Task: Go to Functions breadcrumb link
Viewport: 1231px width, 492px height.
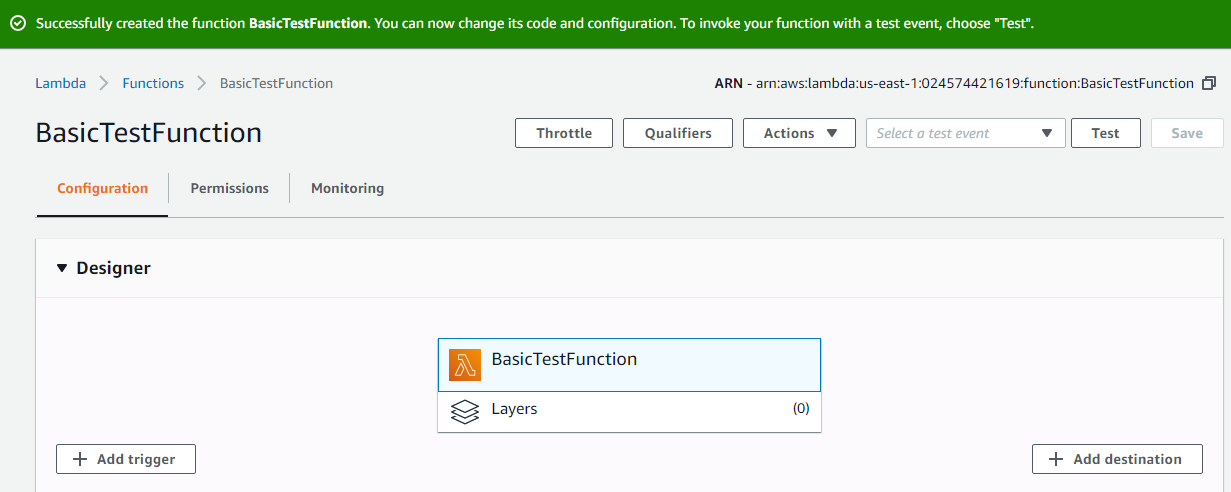Action: (153, 83)
